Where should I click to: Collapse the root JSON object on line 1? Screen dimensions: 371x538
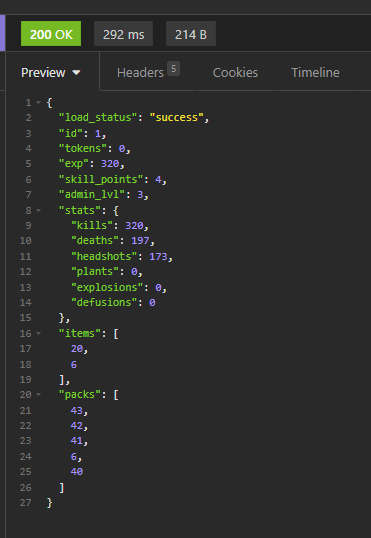point(38,102)
